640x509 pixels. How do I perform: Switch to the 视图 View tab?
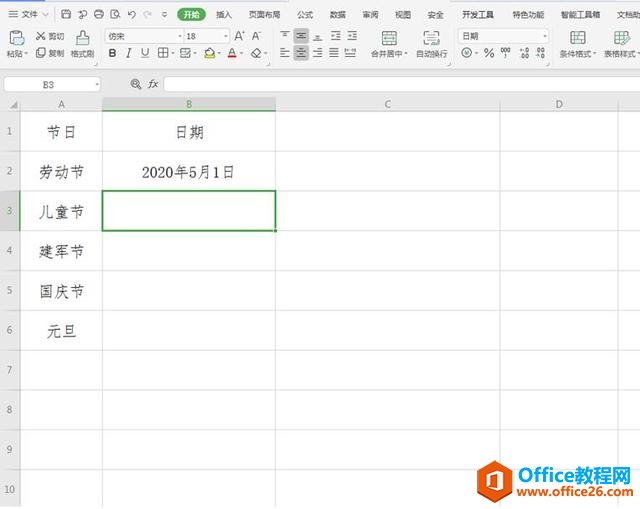(403, 15)
